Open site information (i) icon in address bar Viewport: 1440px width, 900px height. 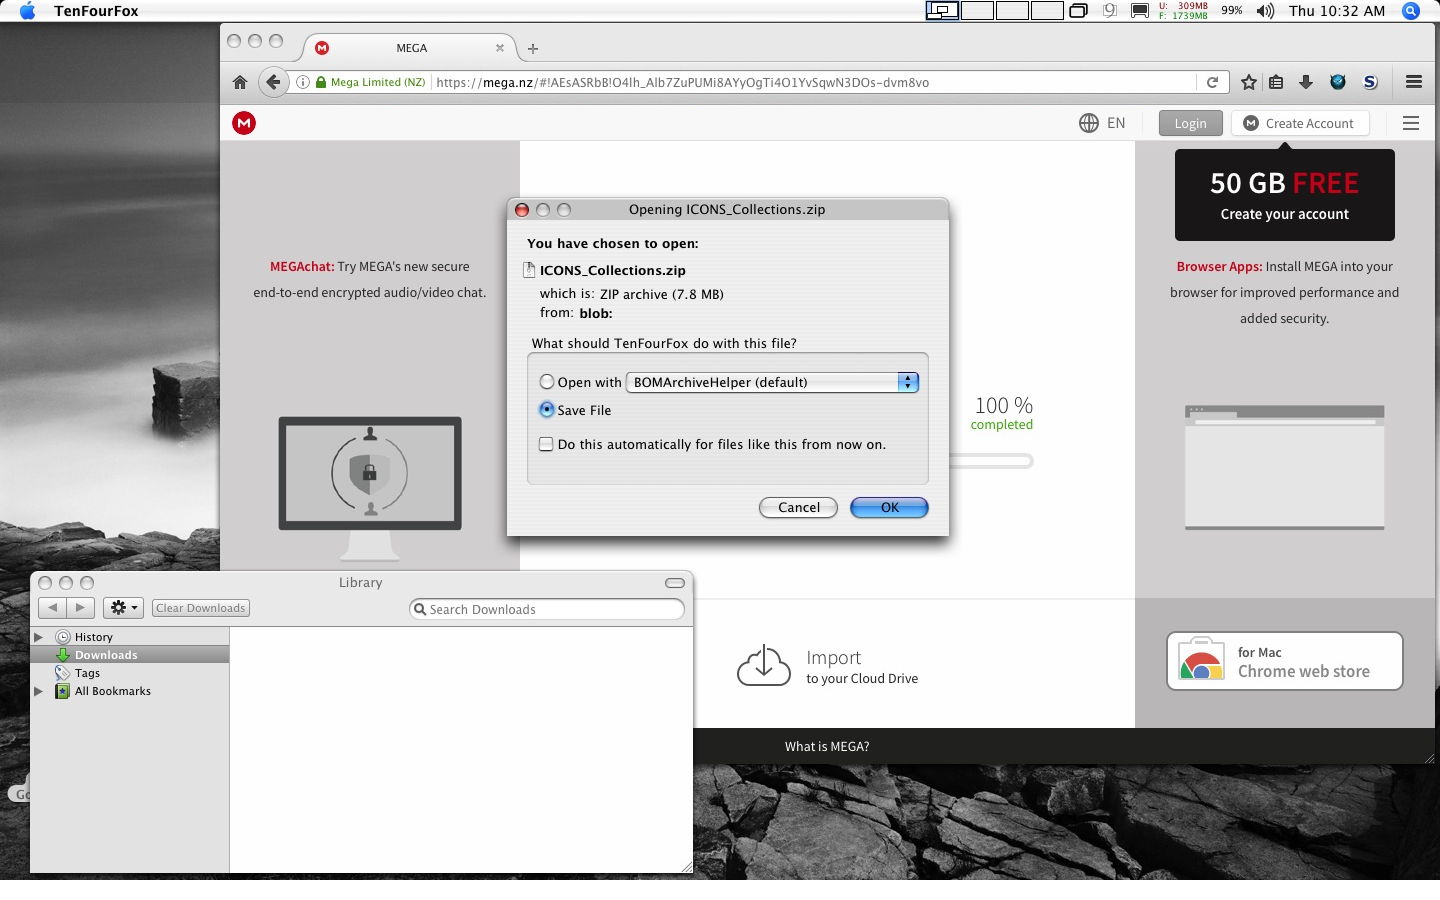coord(302,82)
